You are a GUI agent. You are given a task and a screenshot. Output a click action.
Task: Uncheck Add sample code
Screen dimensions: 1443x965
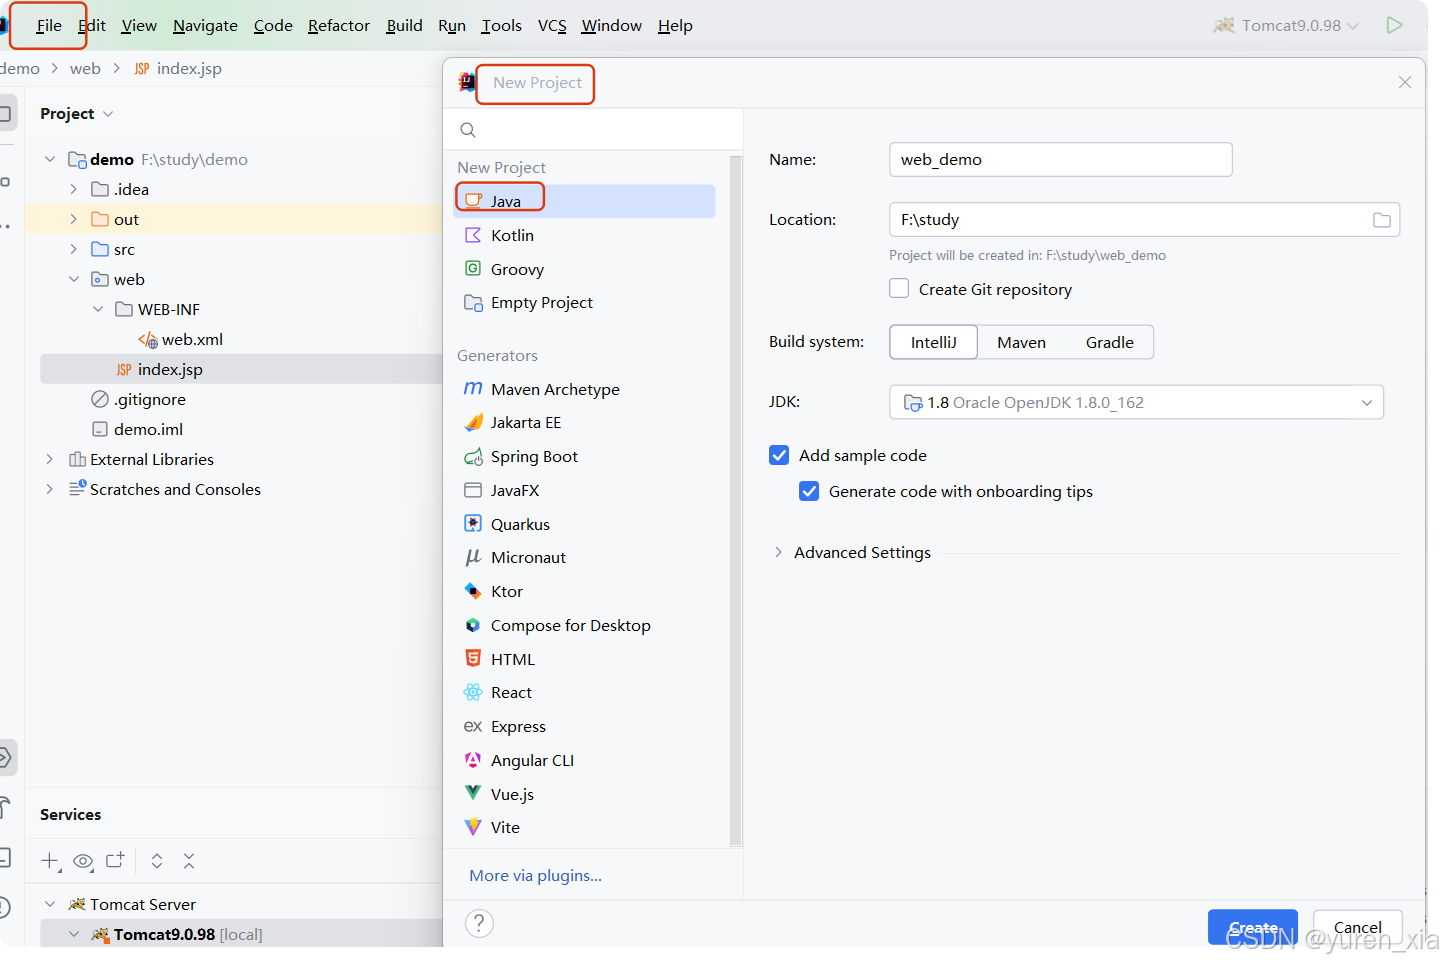(x=779, y=455)
